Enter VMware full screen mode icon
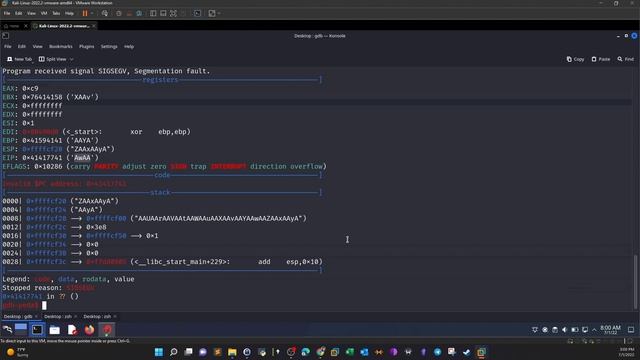The image size is (640, 360). click(x=173, y=13)
